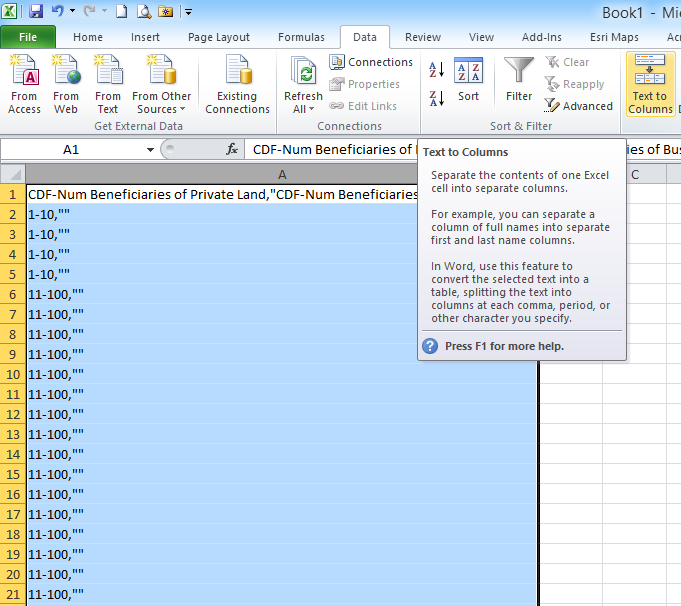This screenshot has width=681, height=606.
Task: Open the Customize Quick Access Toolbar dropdown
Action: pyautogui.click(x=189, y=13)
